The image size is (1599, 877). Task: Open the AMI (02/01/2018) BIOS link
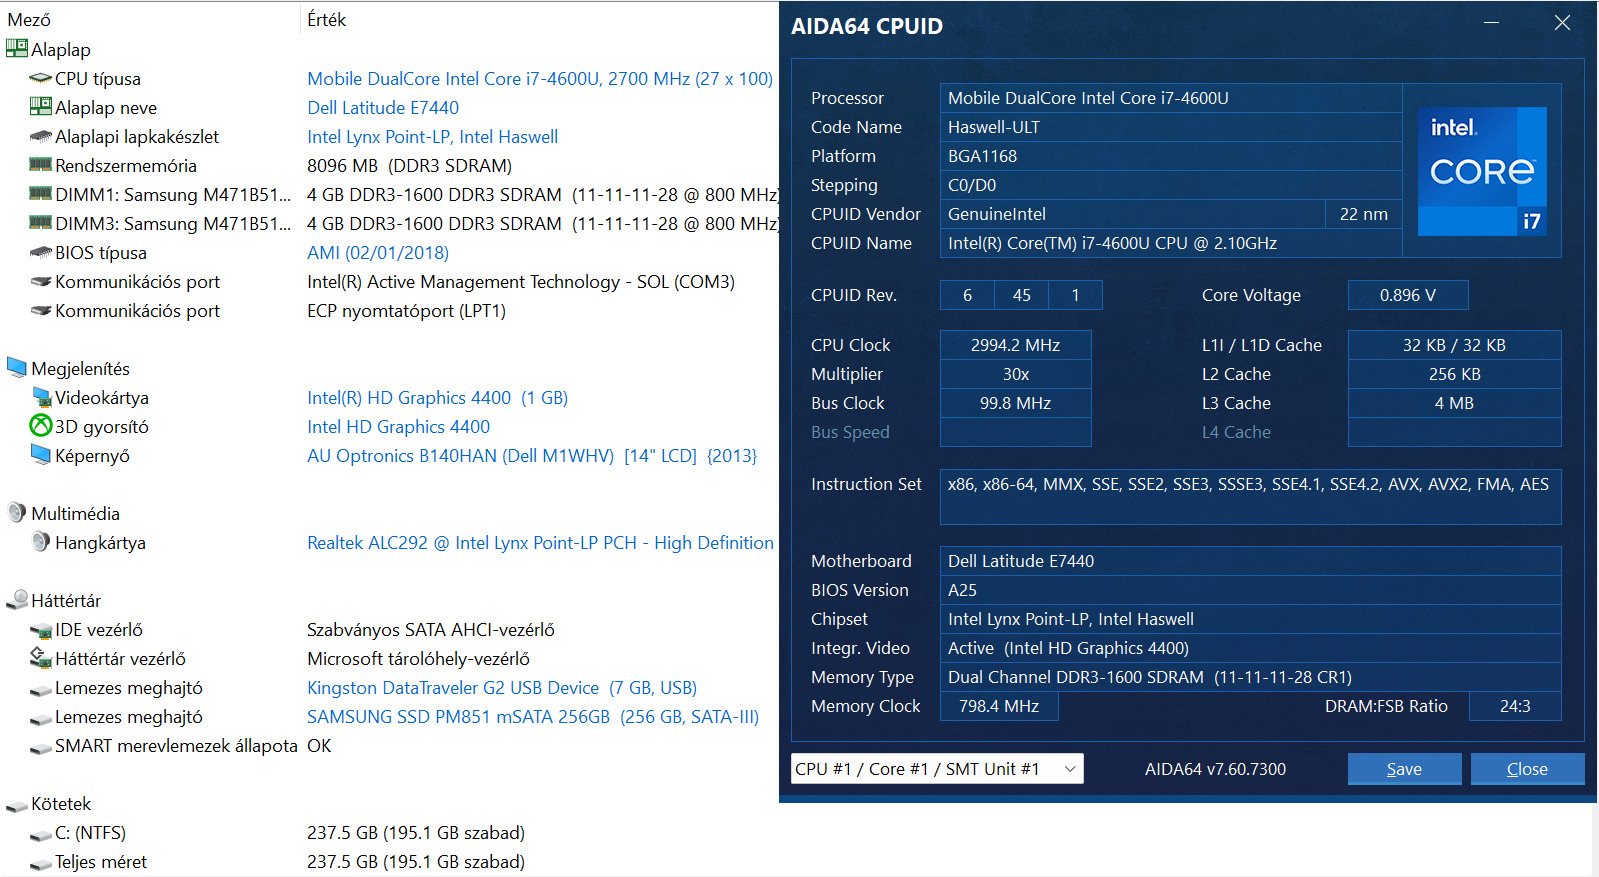coord(378,252)
